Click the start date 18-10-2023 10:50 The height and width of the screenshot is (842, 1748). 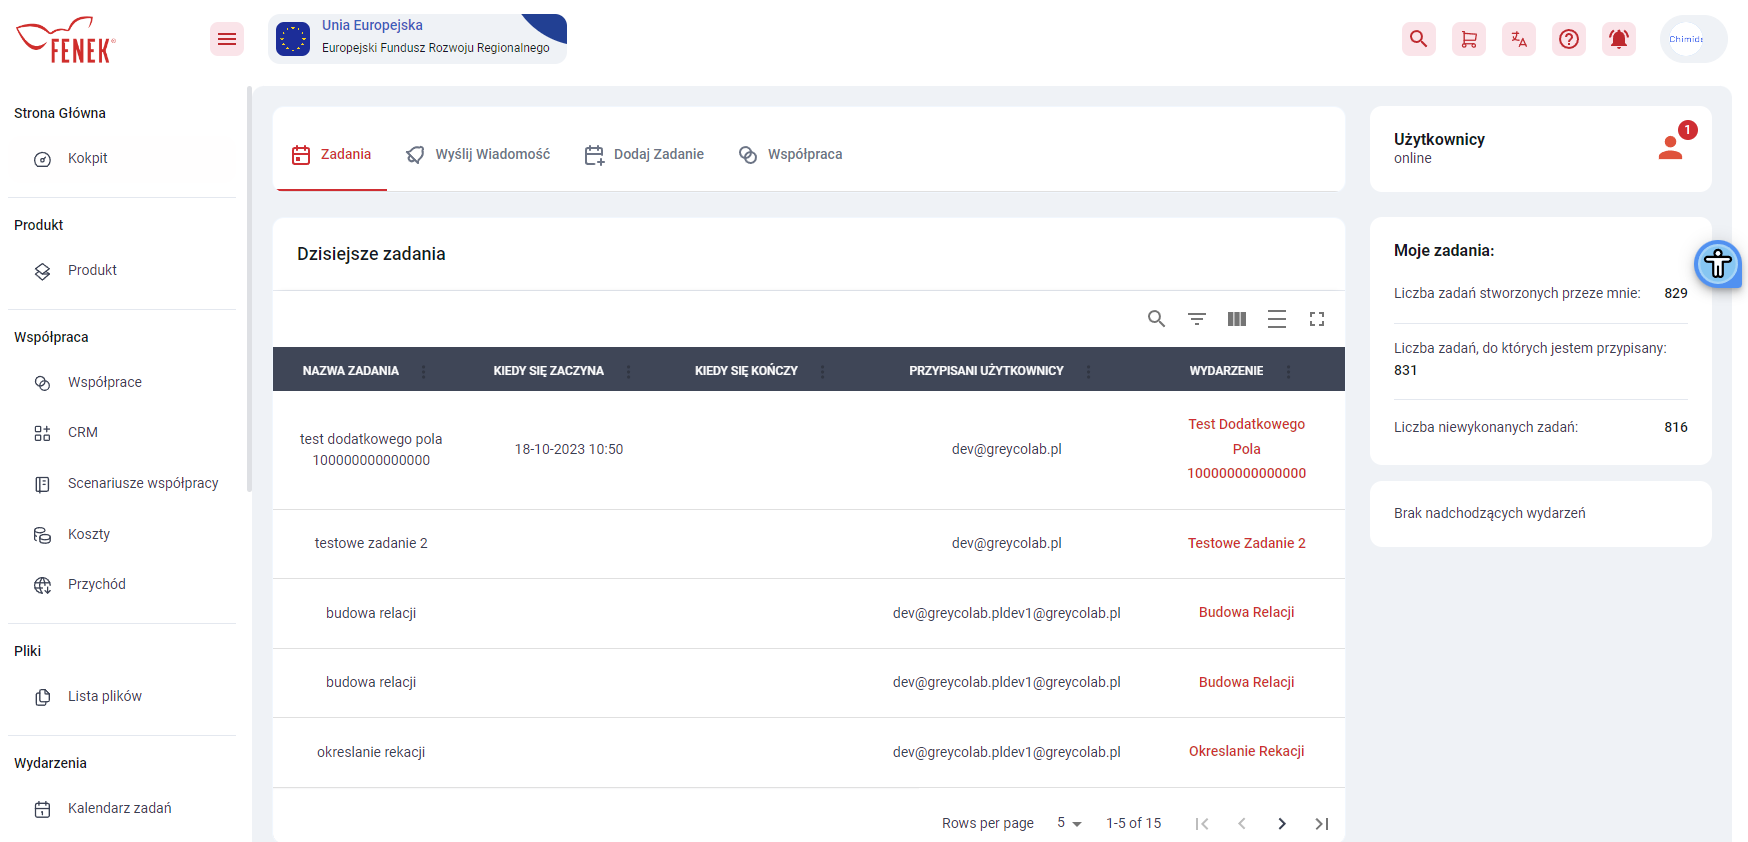tap(569, 449)
